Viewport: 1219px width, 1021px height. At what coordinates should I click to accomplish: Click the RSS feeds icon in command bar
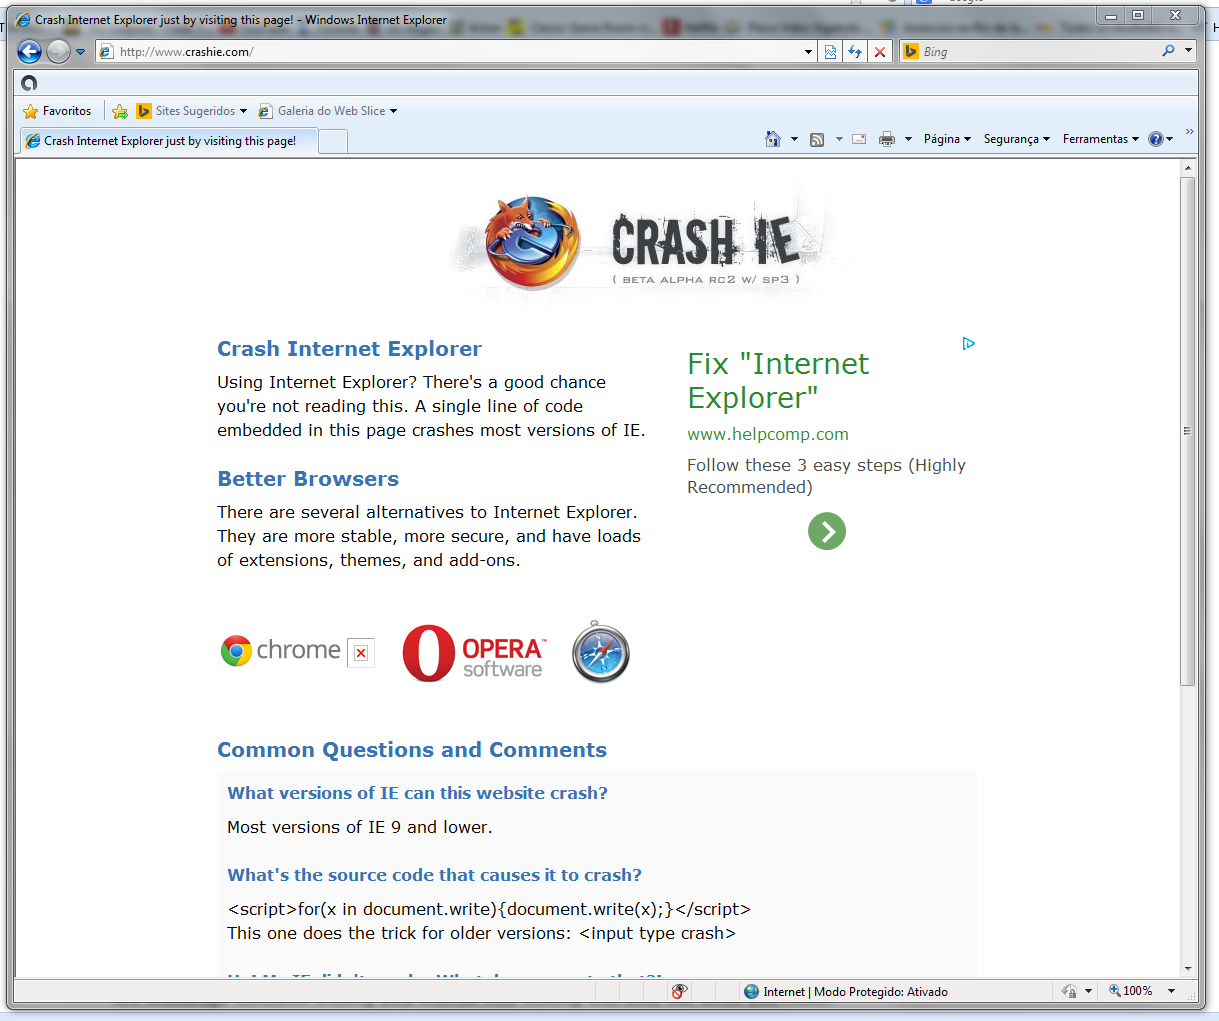tap(817, 139)
